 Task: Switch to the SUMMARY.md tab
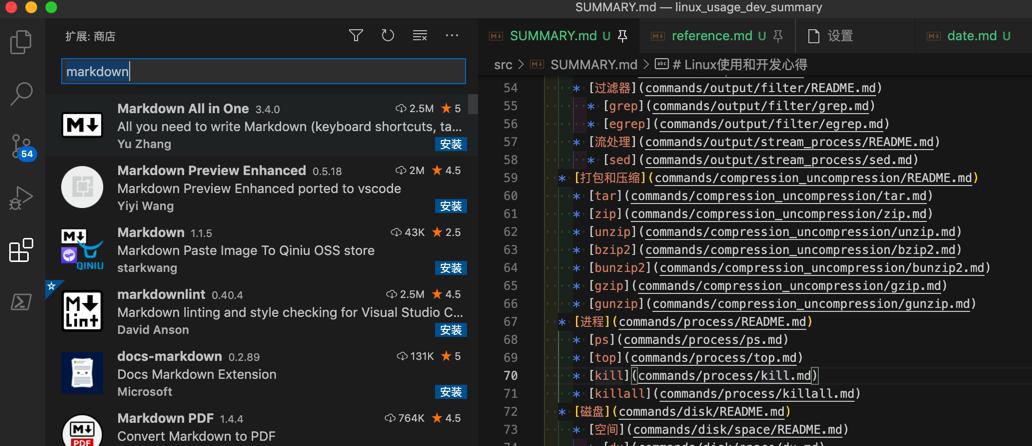pos(558,36)
